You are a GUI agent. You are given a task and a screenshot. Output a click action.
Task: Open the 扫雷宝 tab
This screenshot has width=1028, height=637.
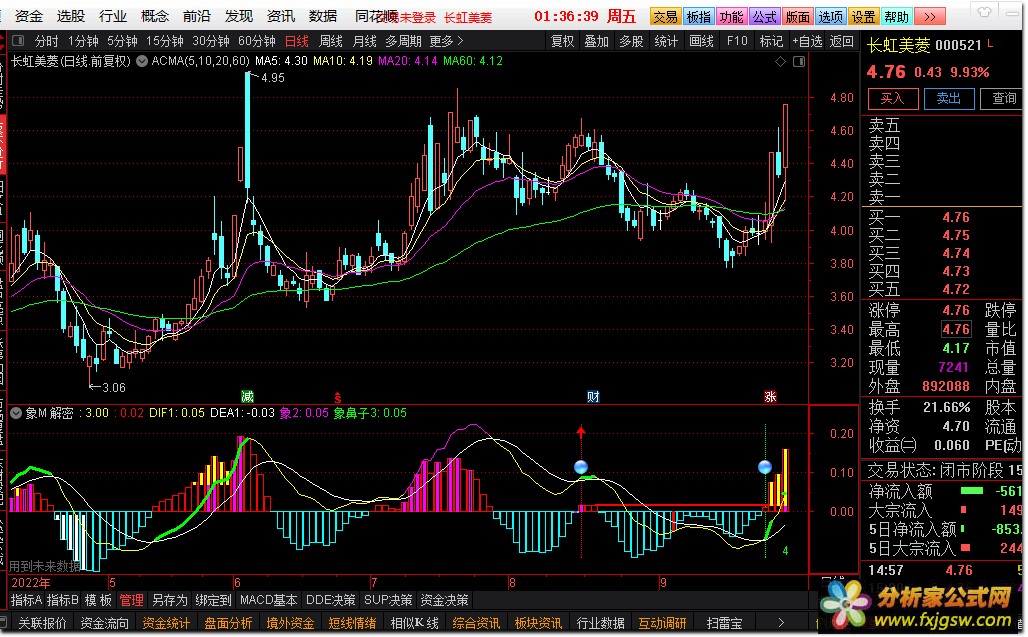724,623
